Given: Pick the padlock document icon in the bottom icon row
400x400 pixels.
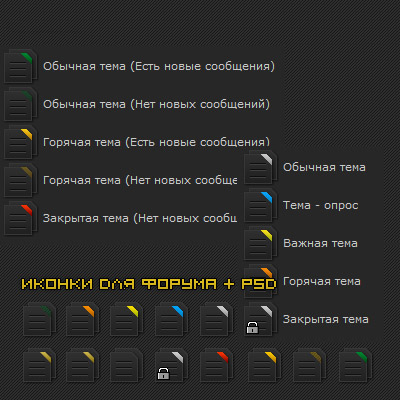Looking at the screenshot, I should [171, 365].
